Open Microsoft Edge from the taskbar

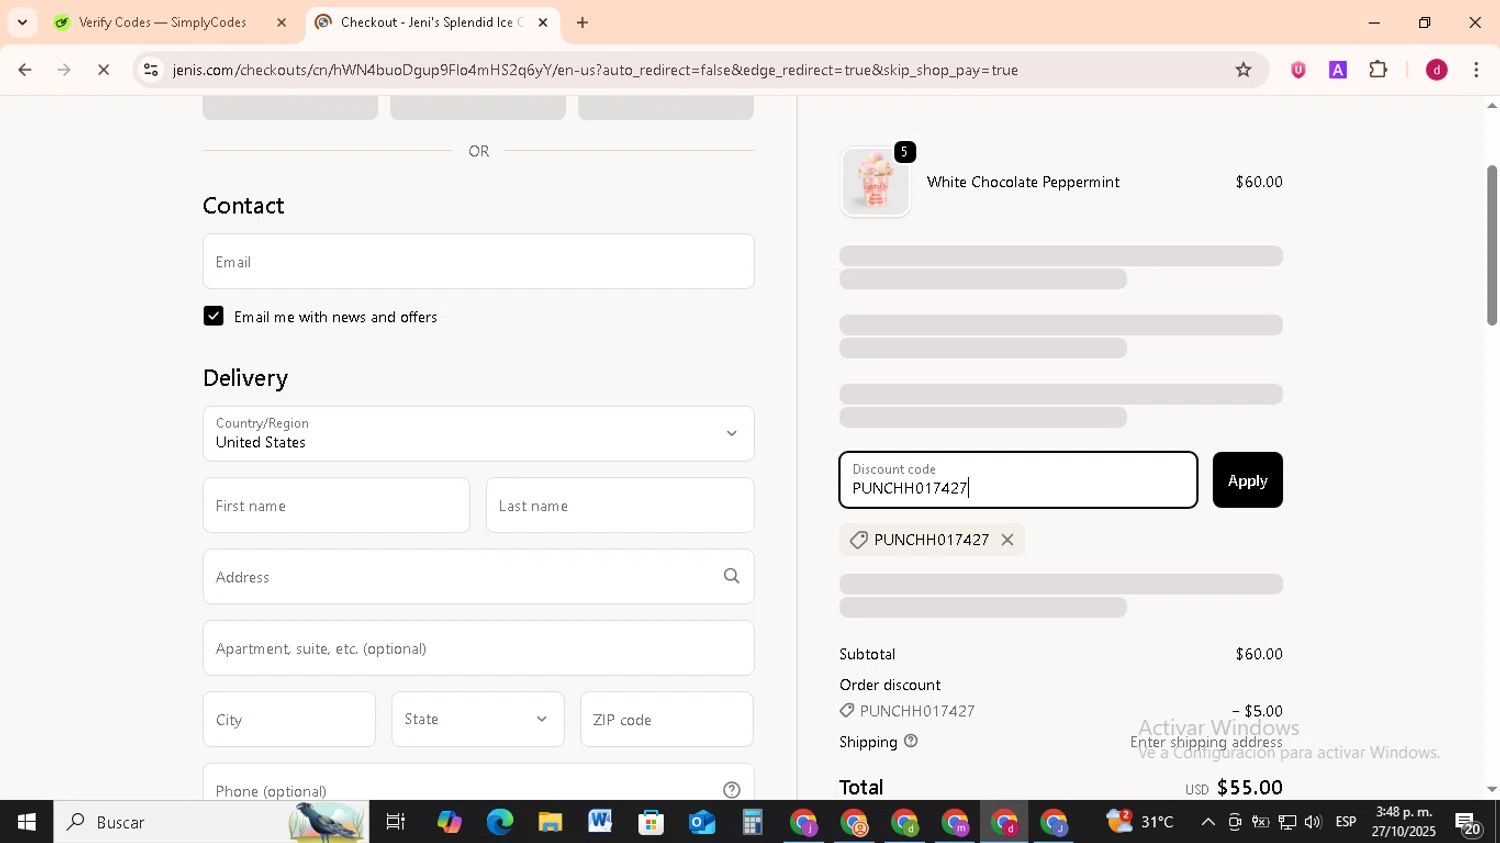499,822
